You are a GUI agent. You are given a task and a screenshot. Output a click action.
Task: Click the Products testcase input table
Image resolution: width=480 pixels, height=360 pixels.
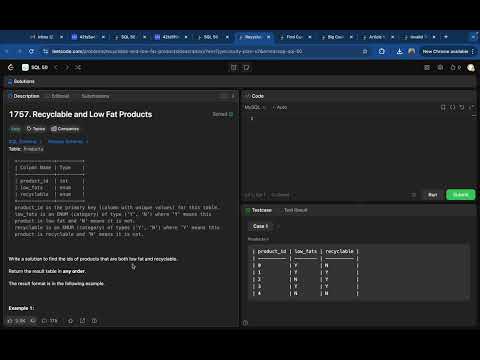(x=359, y=272)
